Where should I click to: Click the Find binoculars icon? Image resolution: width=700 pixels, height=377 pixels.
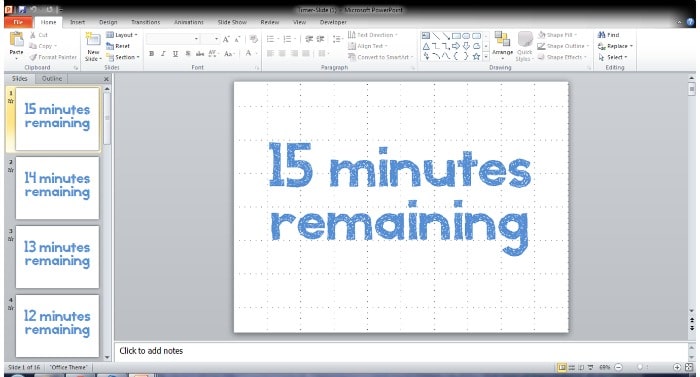coord(602,35)
